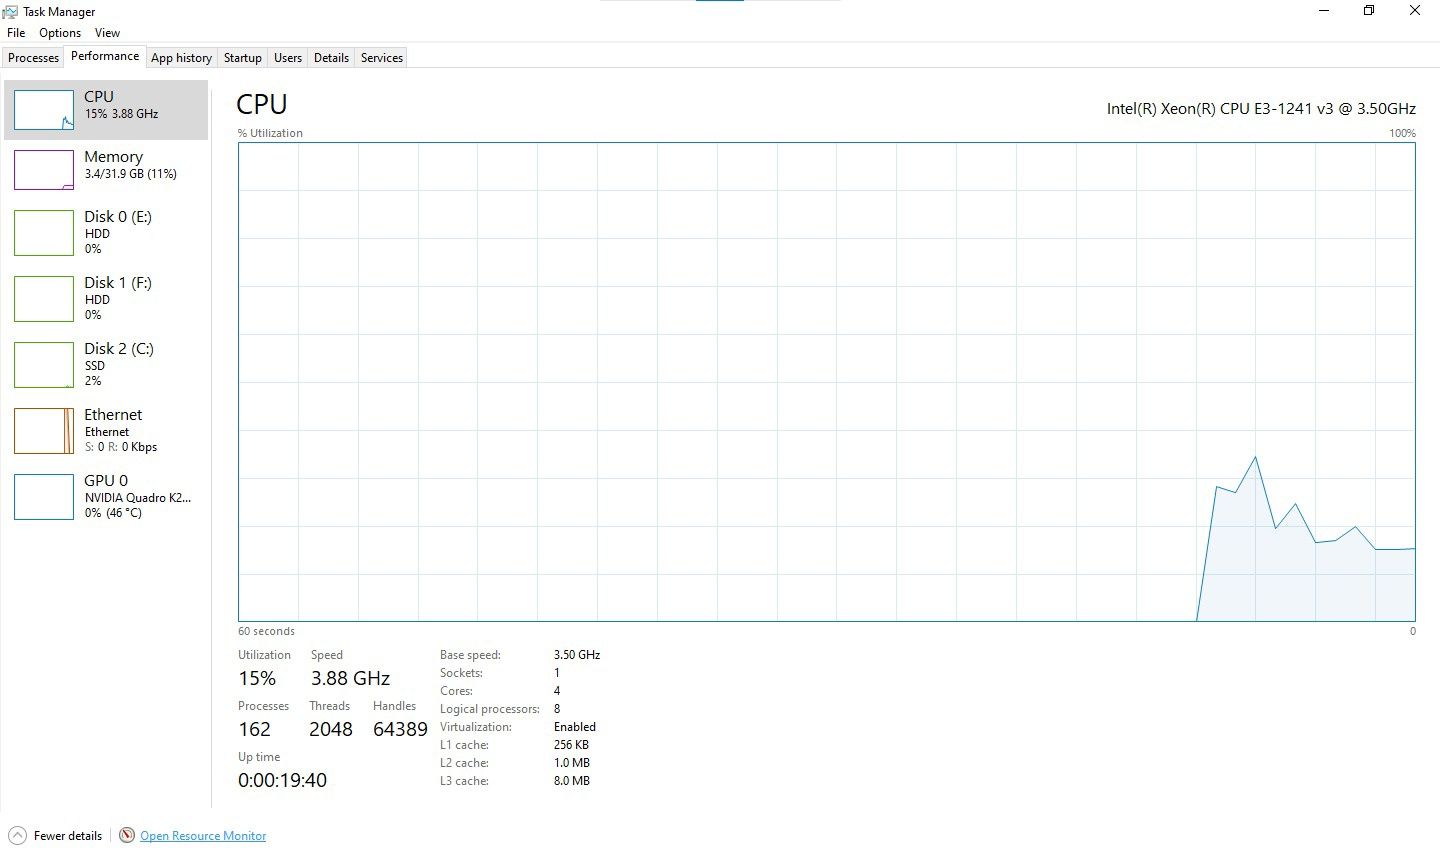Click the 15% utilization value

click(x=257, y=678)
